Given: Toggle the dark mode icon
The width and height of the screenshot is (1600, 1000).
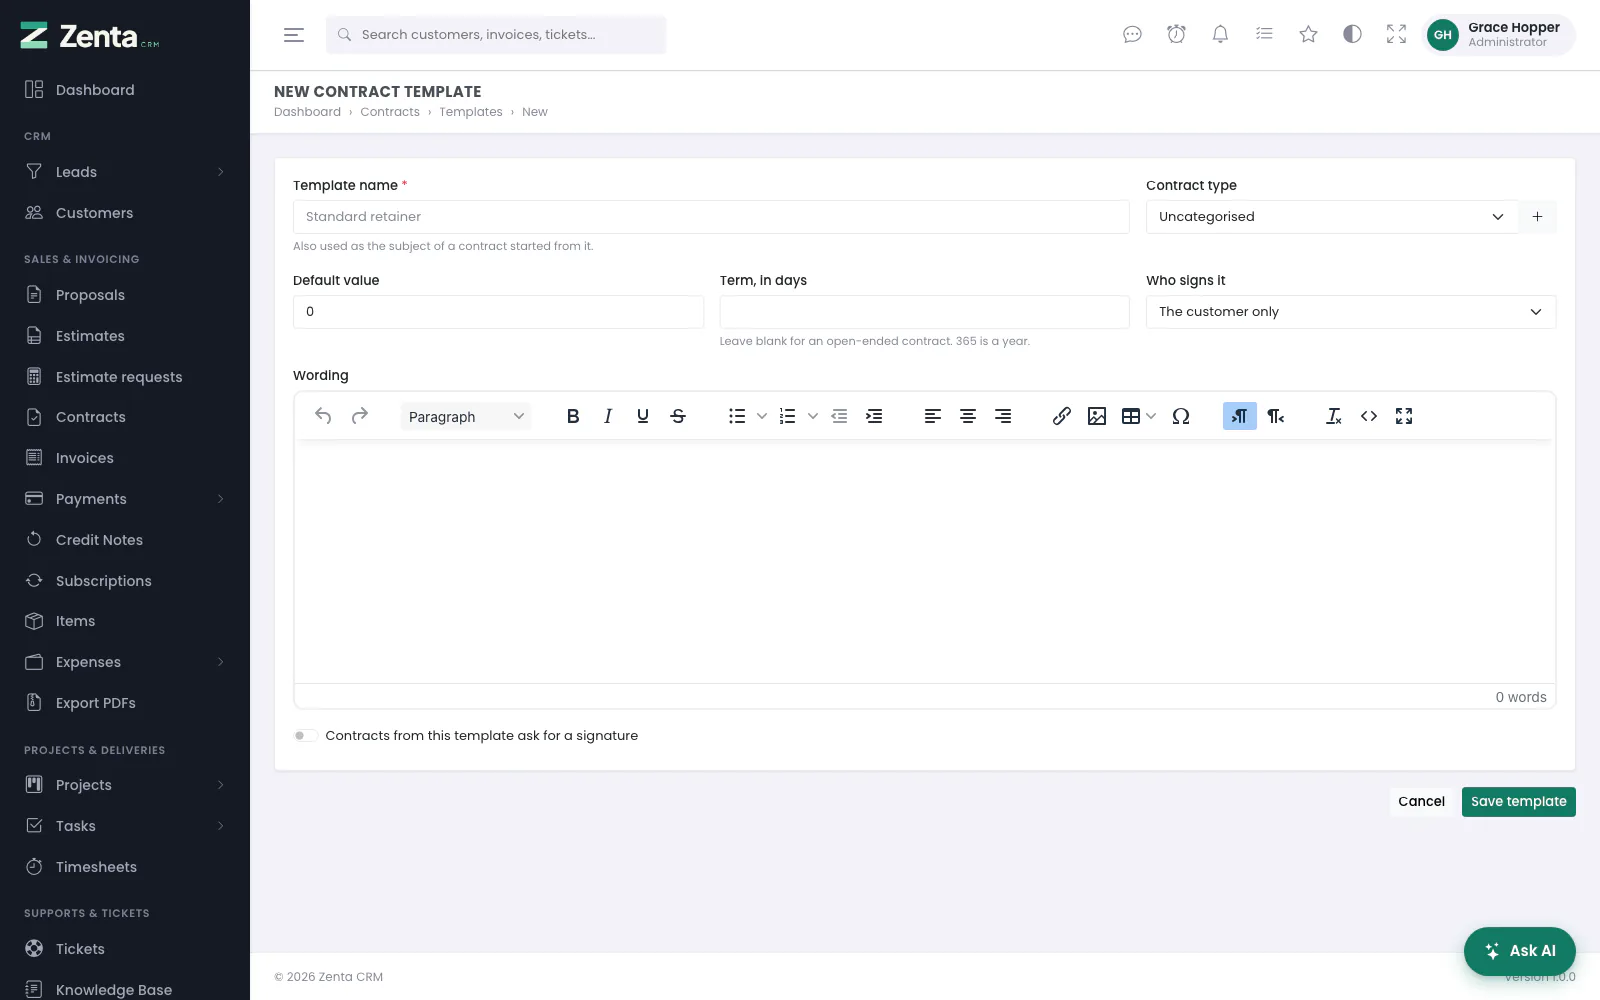Looking at the screenshot, I should [x=1352, y=34].
